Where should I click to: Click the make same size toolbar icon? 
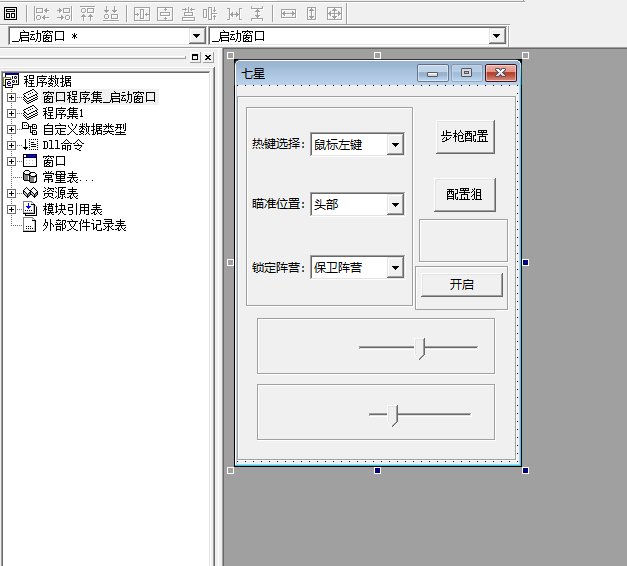tap(335, 14)
